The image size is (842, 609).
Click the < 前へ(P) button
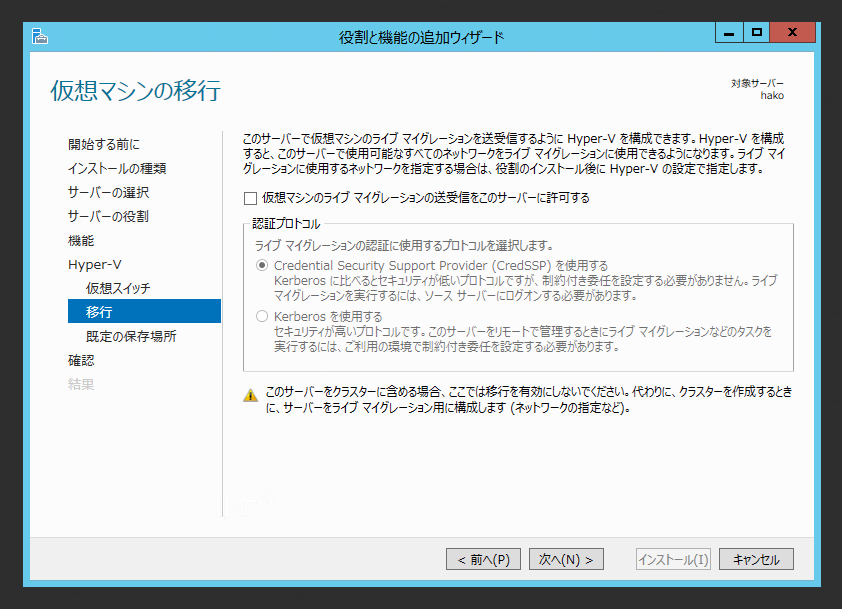pos(483,560)
